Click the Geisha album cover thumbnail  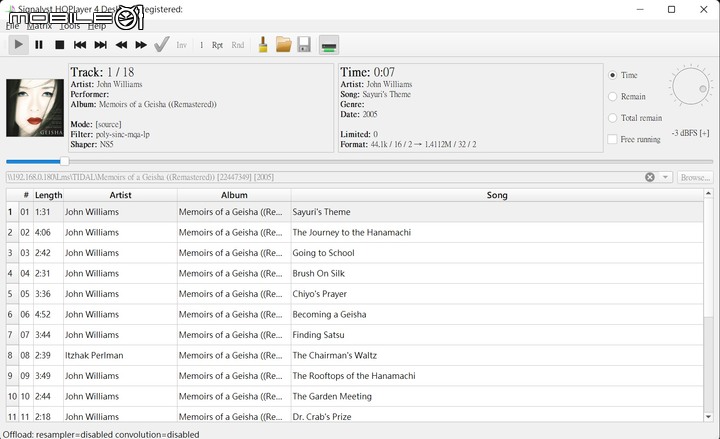pos(35,108)
